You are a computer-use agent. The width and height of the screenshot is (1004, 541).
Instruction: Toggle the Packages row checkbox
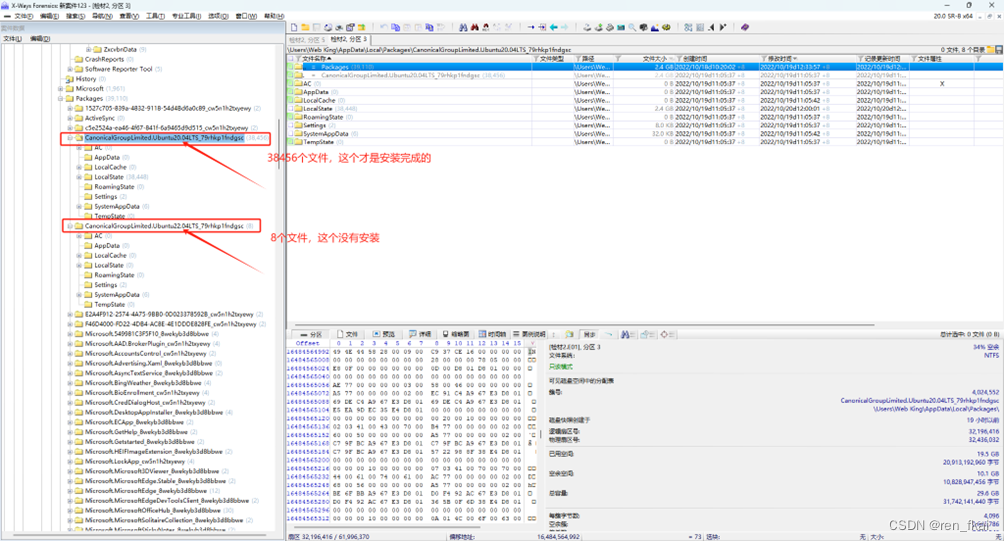(291, 67)
